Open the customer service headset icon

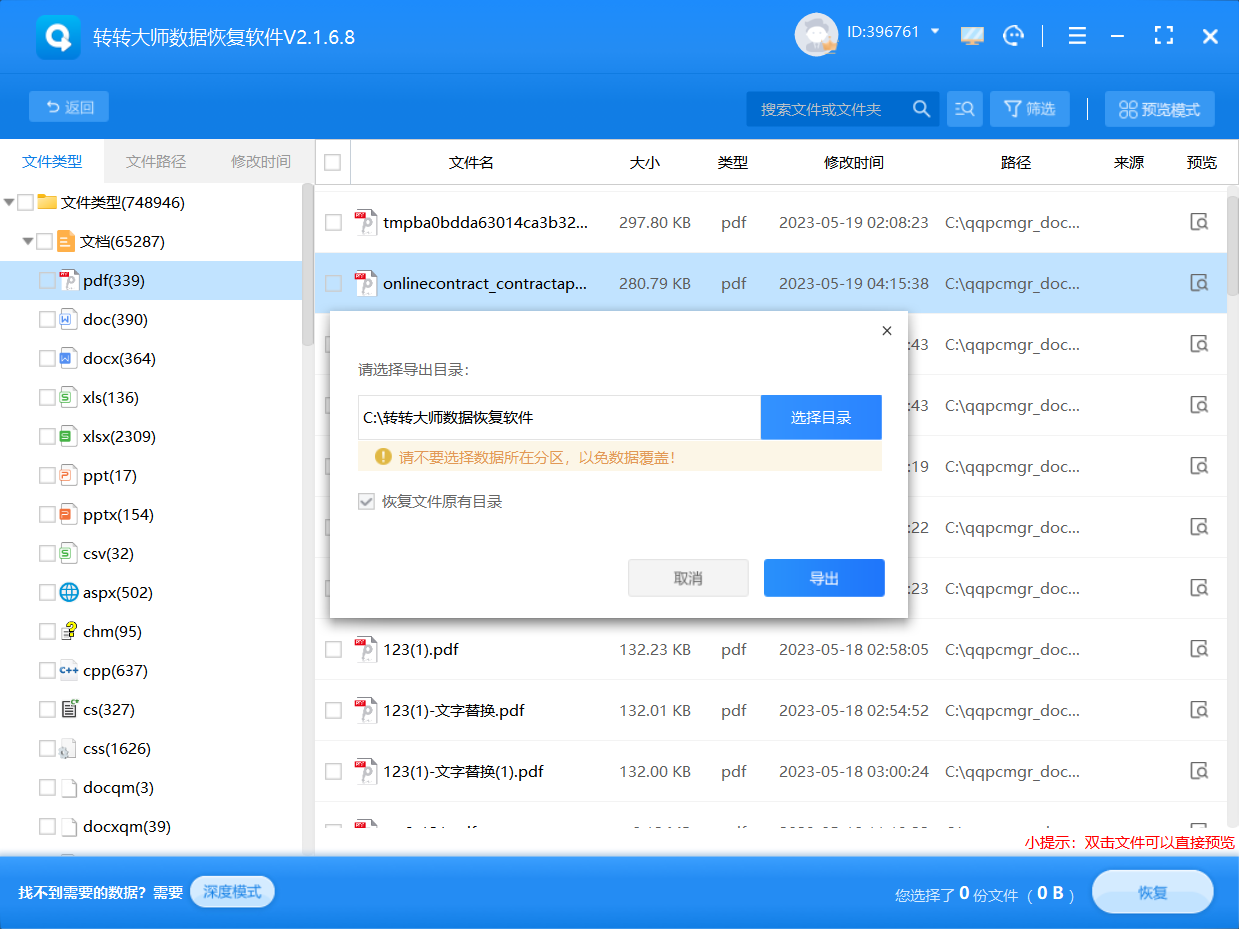coord(1014,36)
